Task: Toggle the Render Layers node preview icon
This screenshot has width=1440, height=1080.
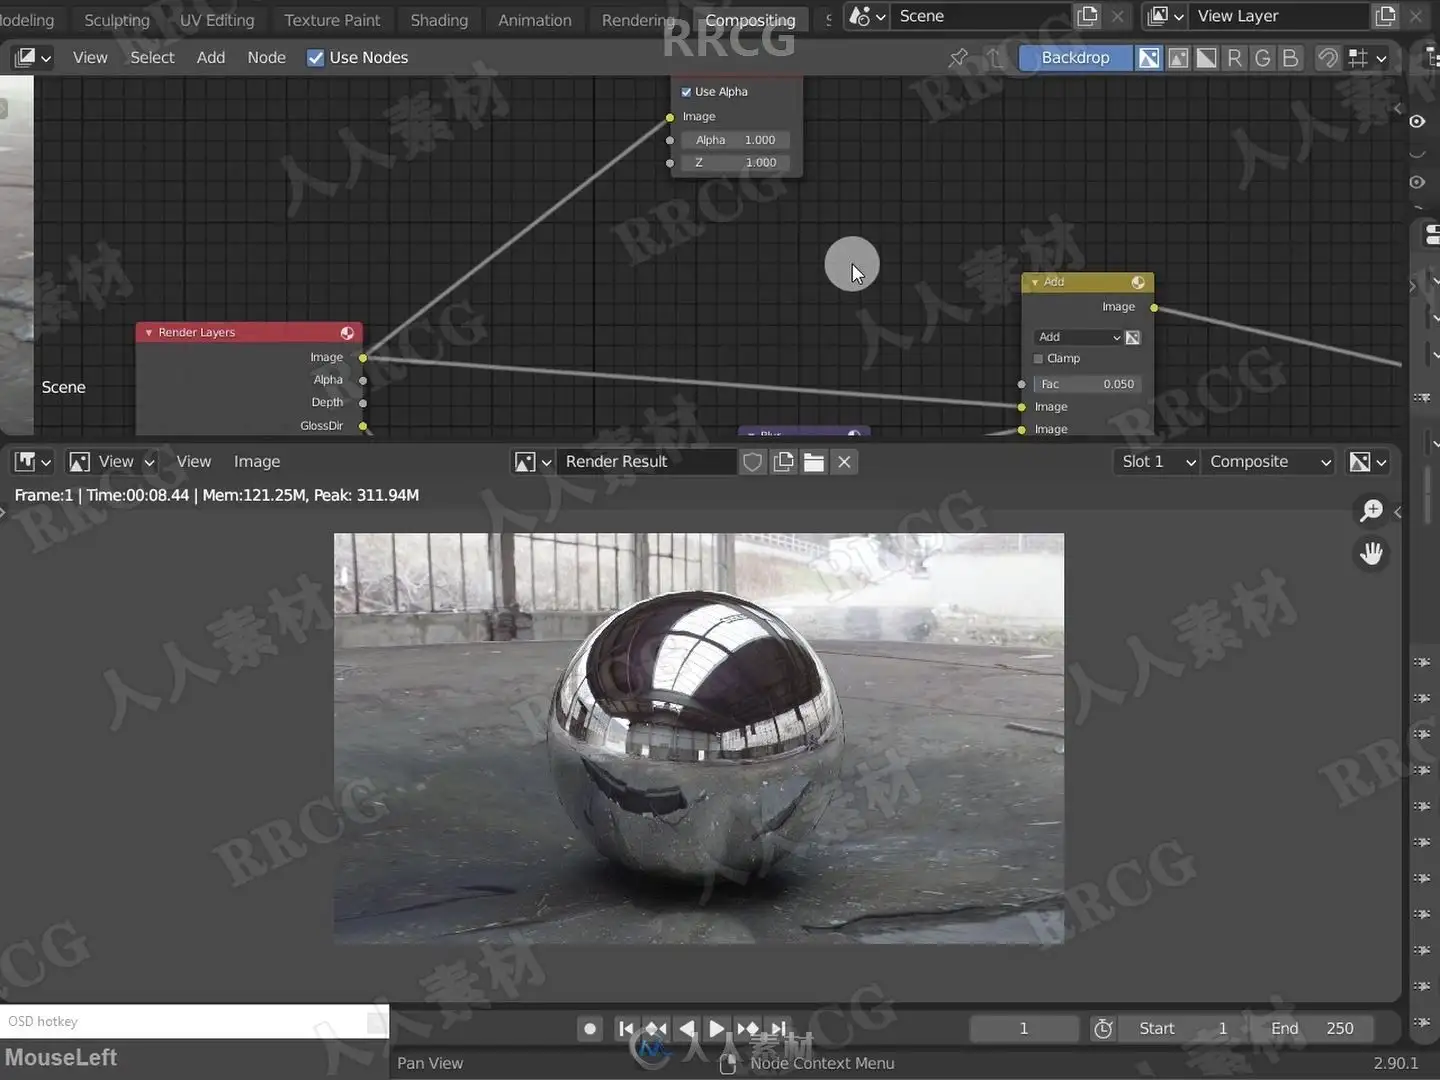Action: tap(347, 333)
